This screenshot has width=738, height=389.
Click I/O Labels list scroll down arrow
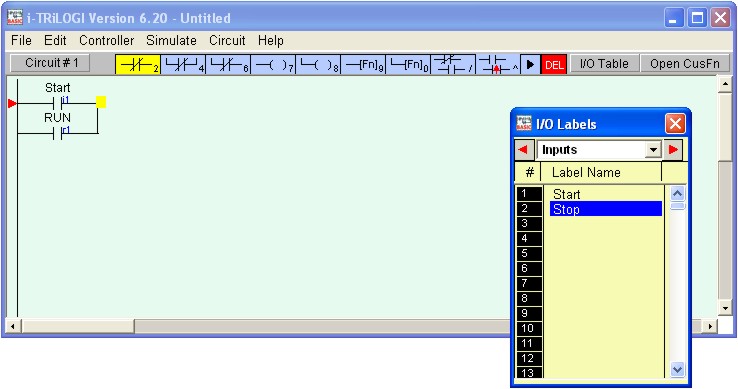pyautogui.click(x=677, y=370)
